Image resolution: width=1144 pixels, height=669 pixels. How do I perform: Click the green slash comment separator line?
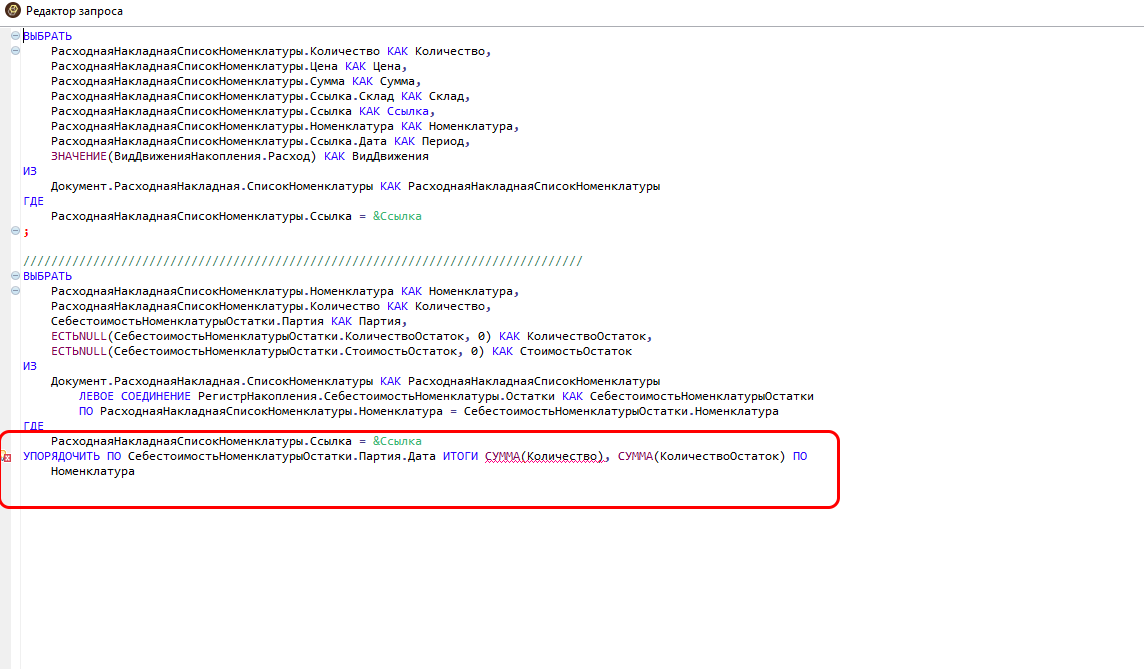(303, 260)
